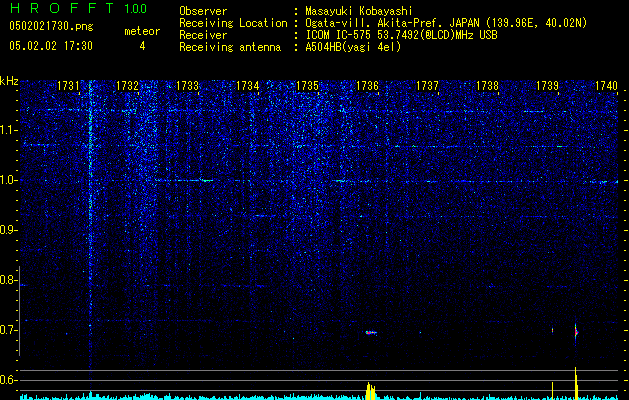Viewport: 629px width, 400px height.
Task: Click the tallest yellow power peak after 1739
Action: [x=576, y=383]
